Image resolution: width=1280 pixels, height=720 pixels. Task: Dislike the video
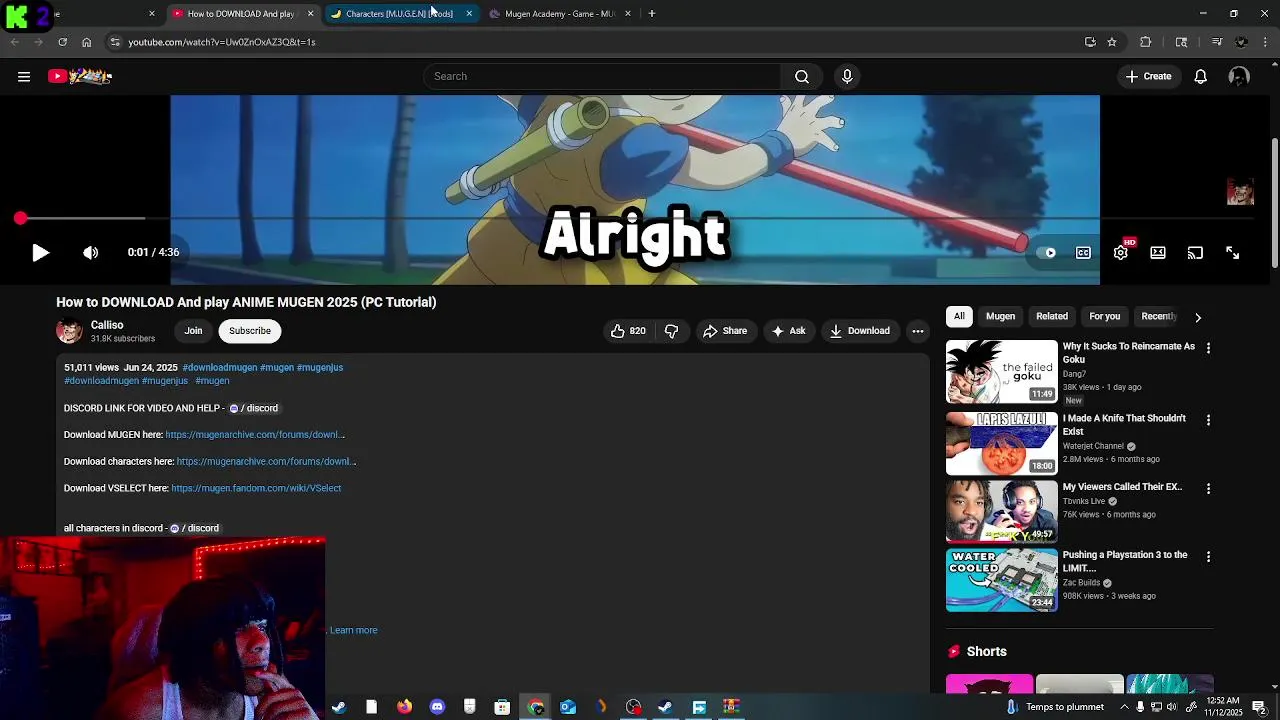(672, 331)
